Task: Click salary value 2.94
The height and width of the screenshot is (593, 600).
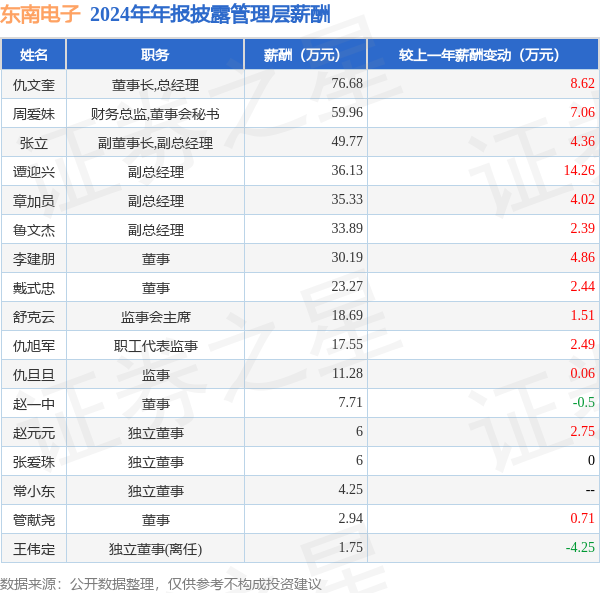Action: coord(350,519)
